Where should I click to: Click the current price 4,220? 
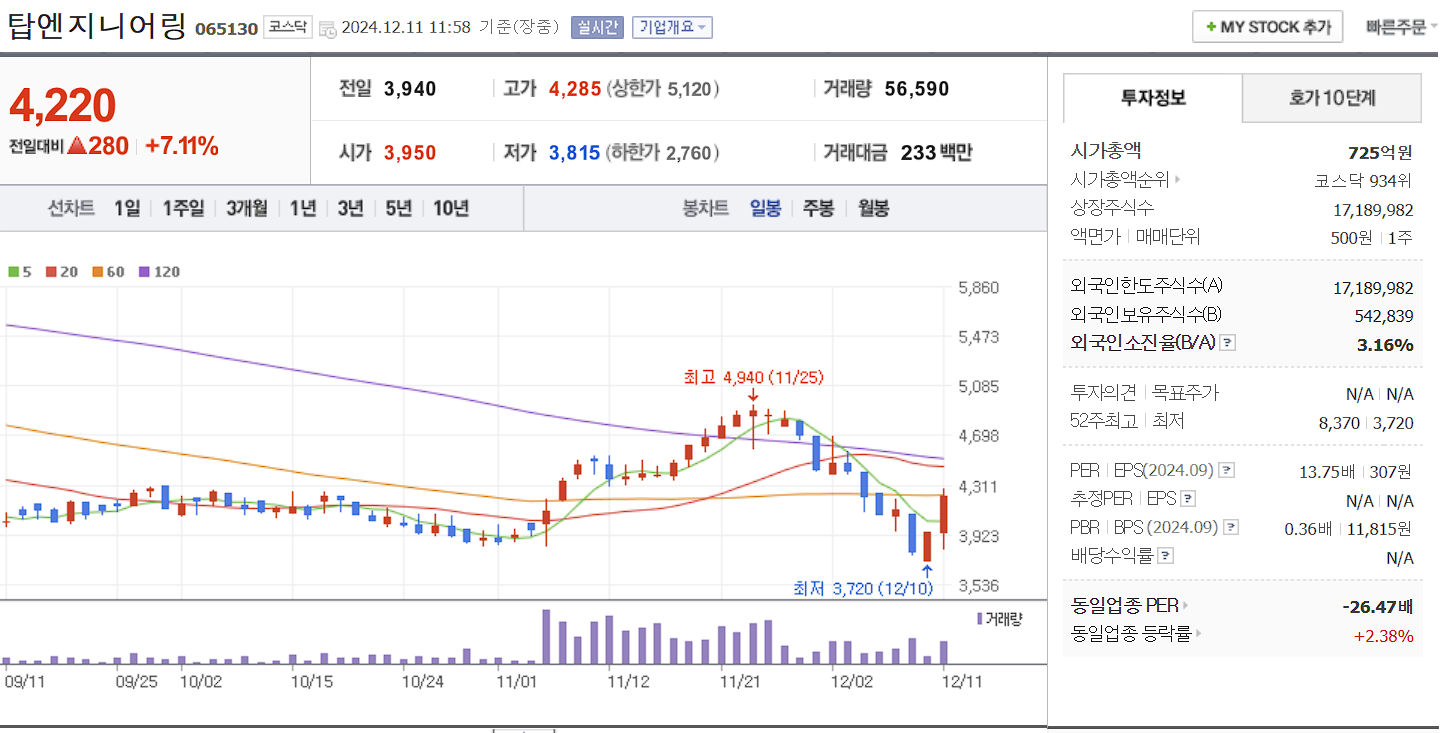coord(63,105)
